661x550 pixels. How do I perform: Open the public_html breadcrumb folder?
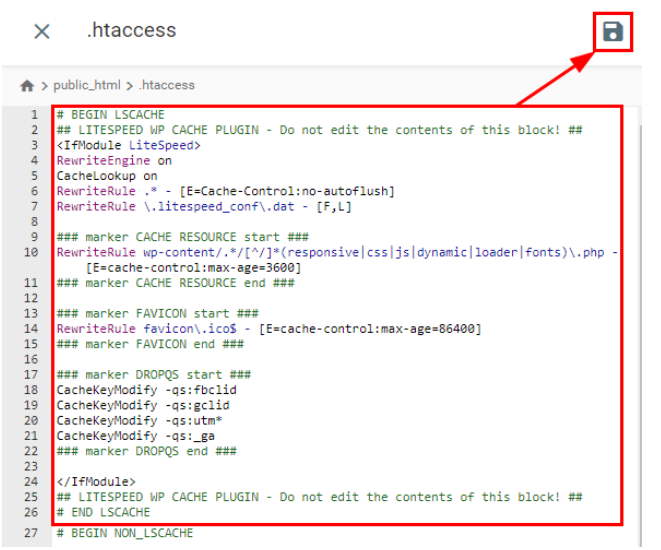(87, 85)
